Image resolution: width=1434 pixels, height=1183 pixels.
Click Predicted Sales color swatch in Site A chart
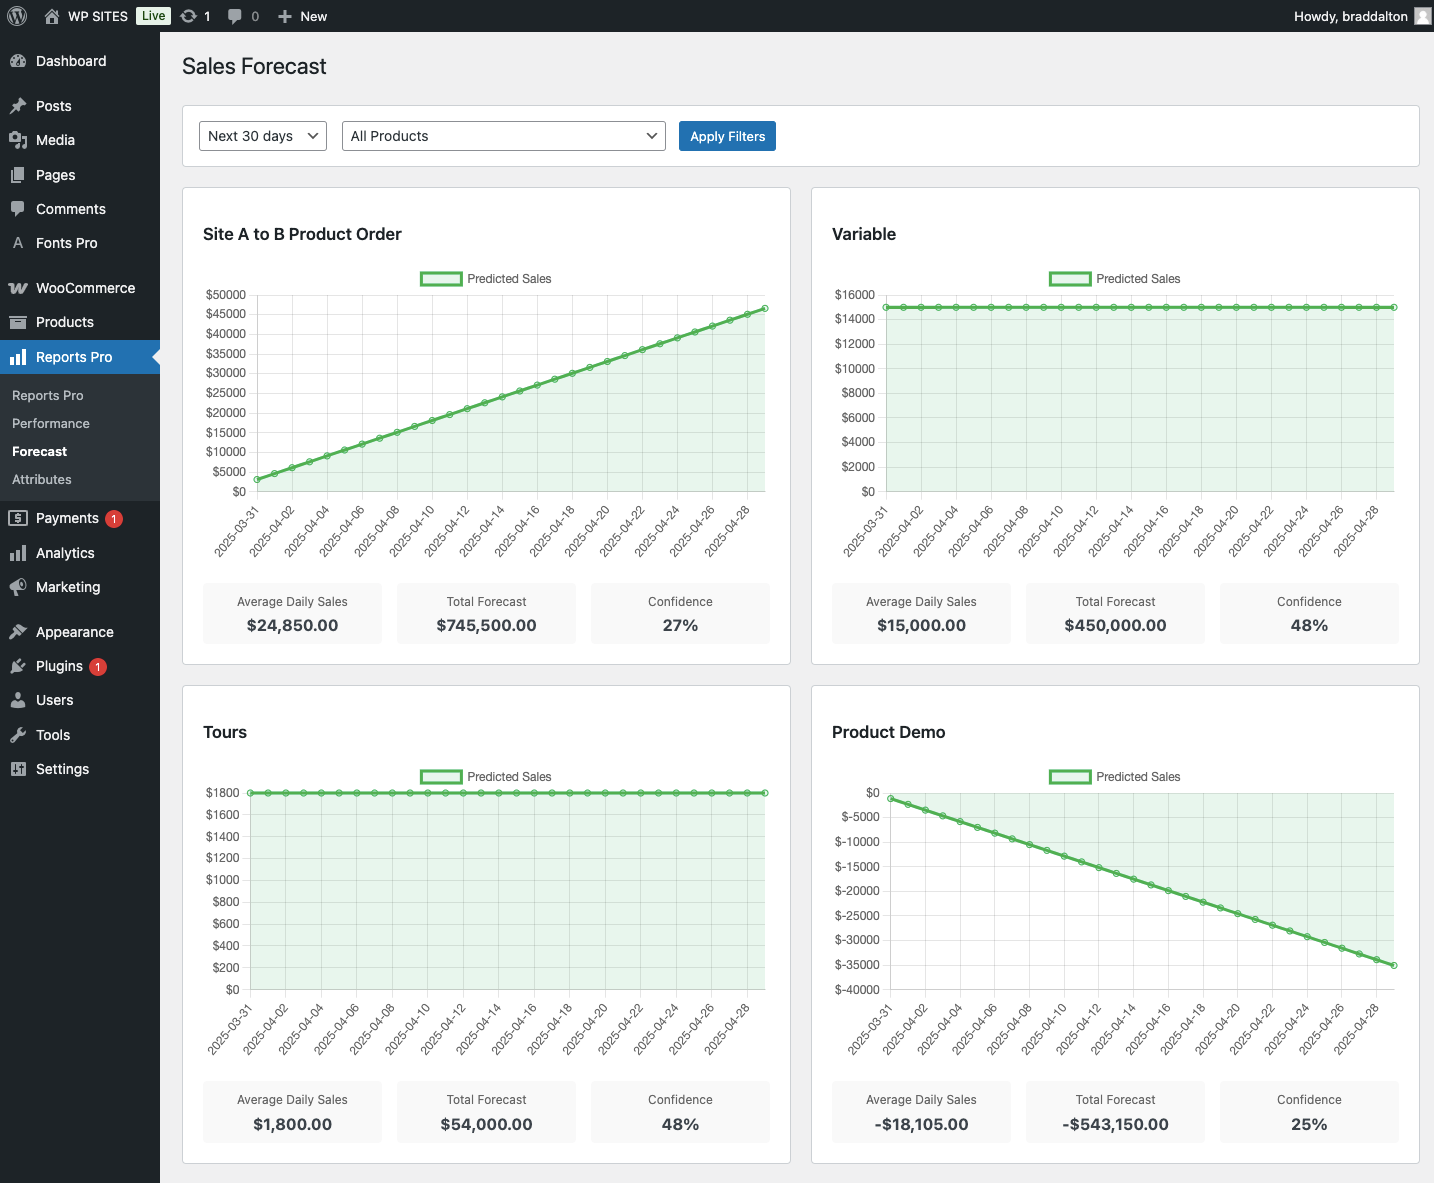(x=441, y=279)
